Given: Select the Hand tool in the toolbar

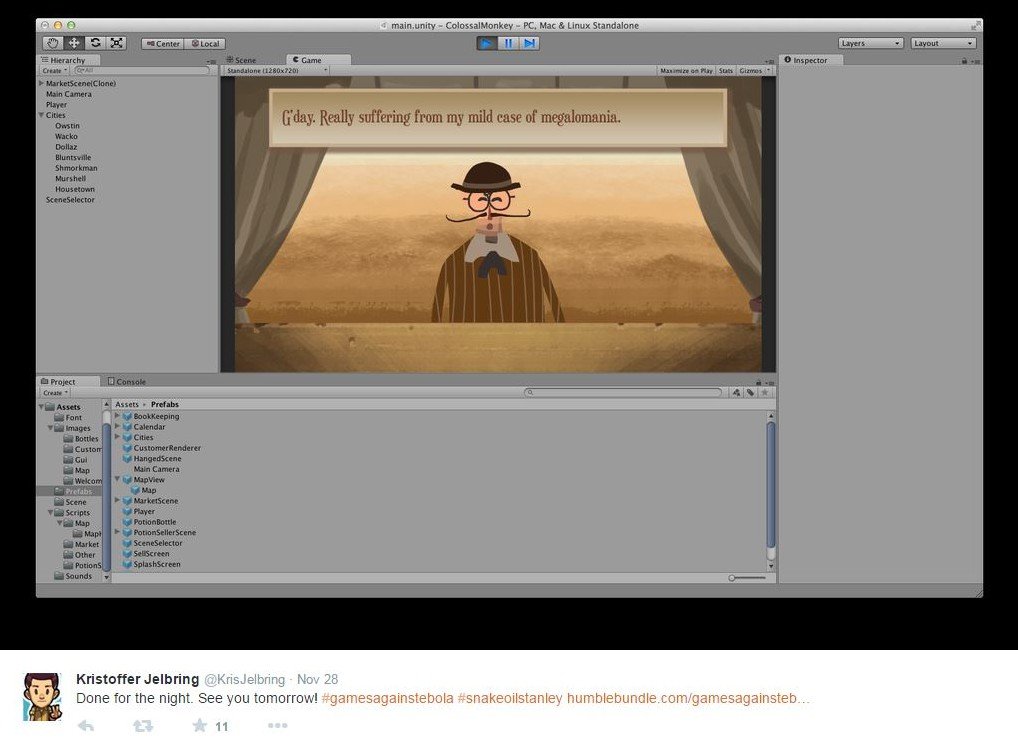Looking at the screenshot, I should point(53,43).
